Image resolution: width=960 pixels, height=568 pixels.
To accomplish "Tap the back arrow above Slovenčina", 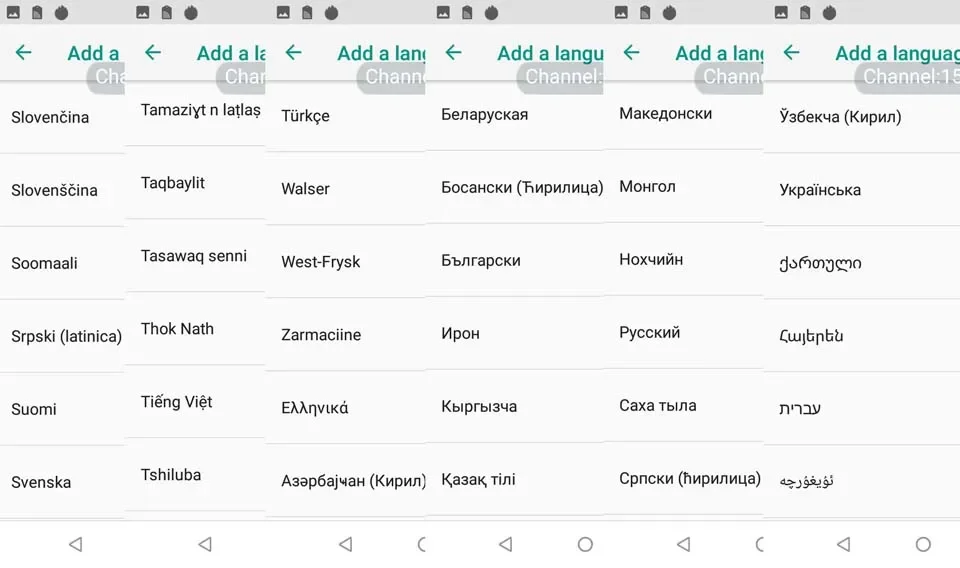I will click(x=23, y=53).
